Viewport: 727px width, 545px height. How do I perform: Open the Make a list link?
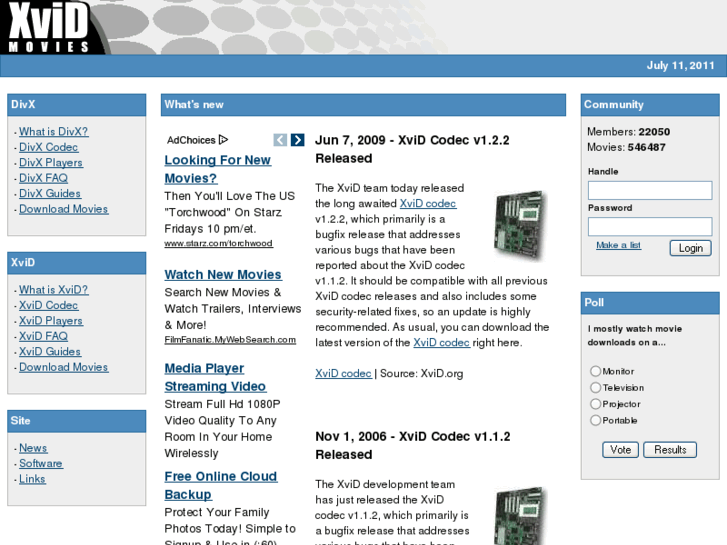click(619, 245)
